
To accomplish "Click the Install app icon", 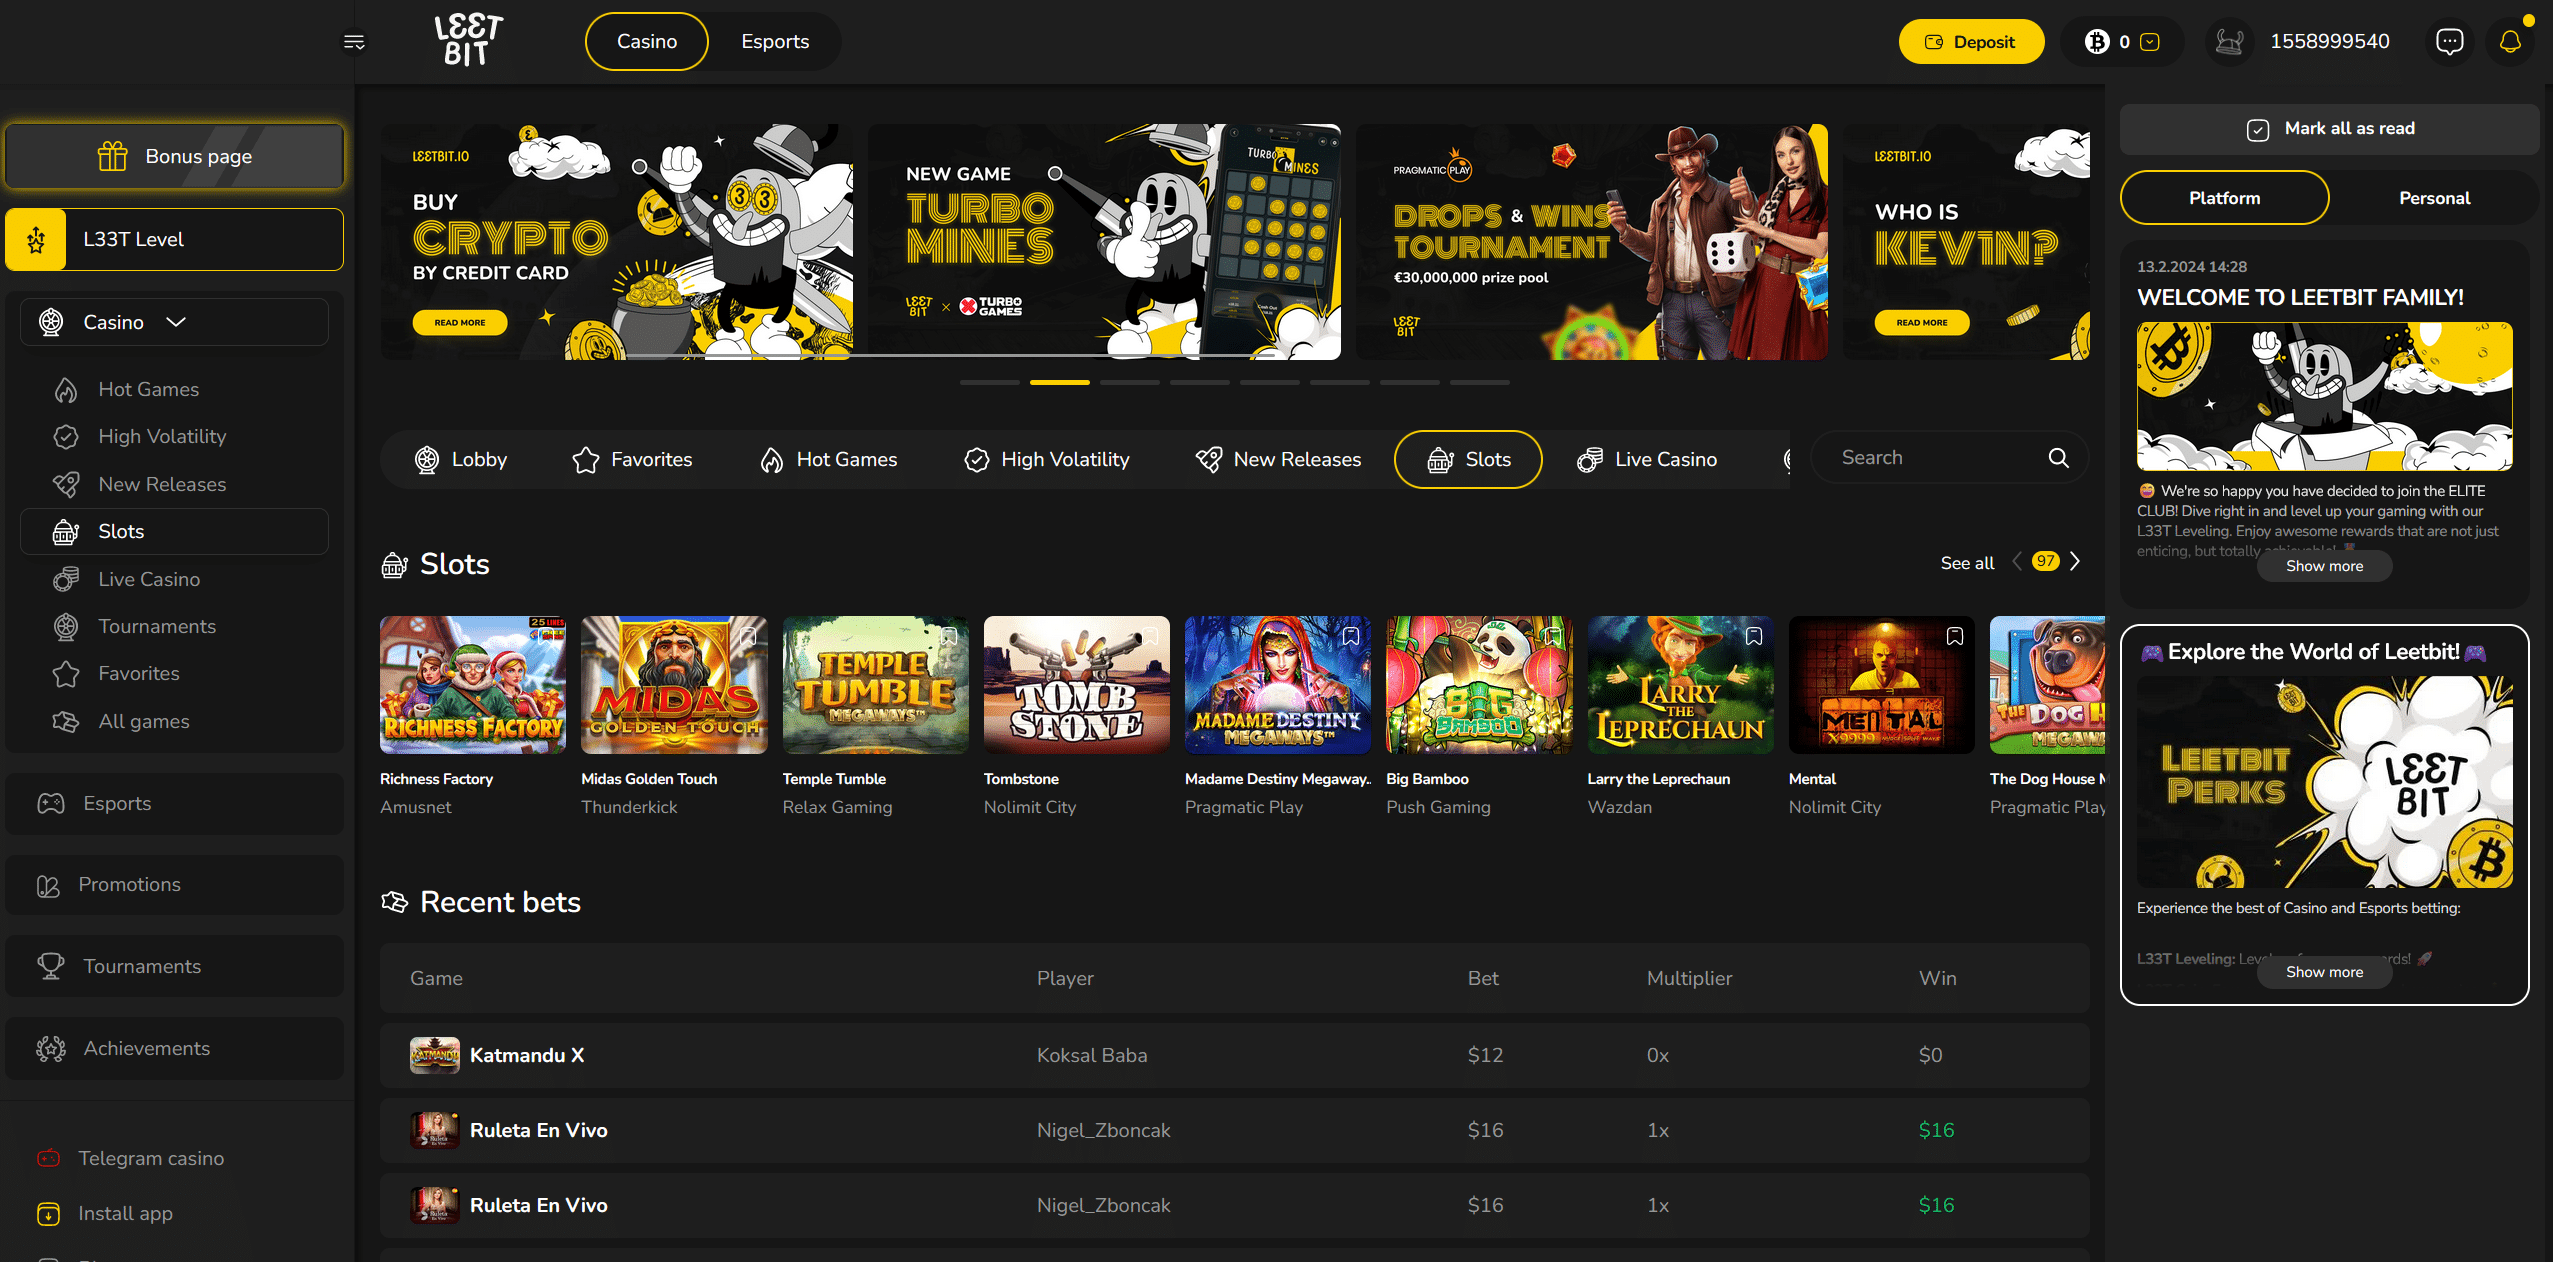I will [x=48, y=1213].
